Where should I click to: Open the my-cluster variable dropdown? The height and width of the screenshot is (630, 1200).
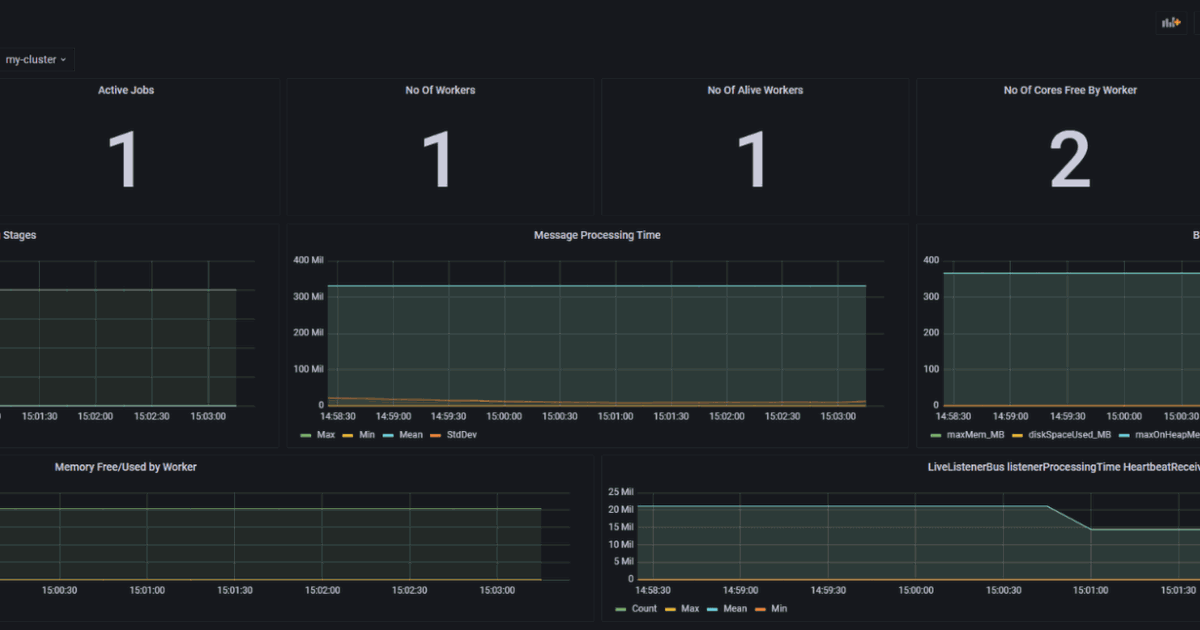click(x=35, y=60)
